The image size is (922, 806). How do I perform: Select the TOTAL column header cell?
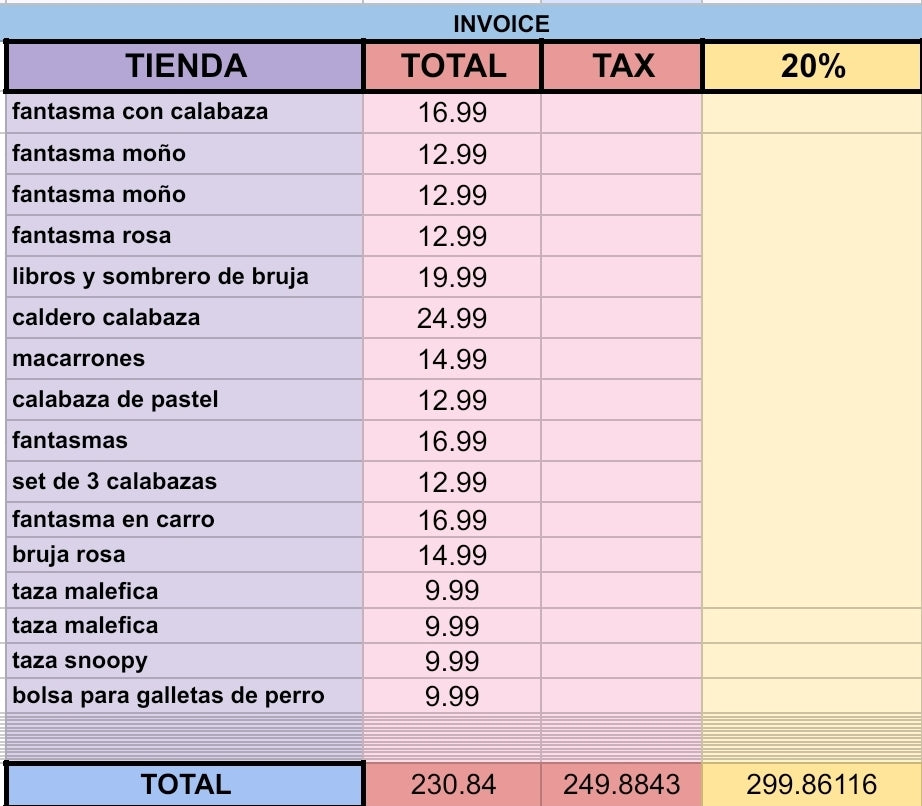click(x=453, y=66)
